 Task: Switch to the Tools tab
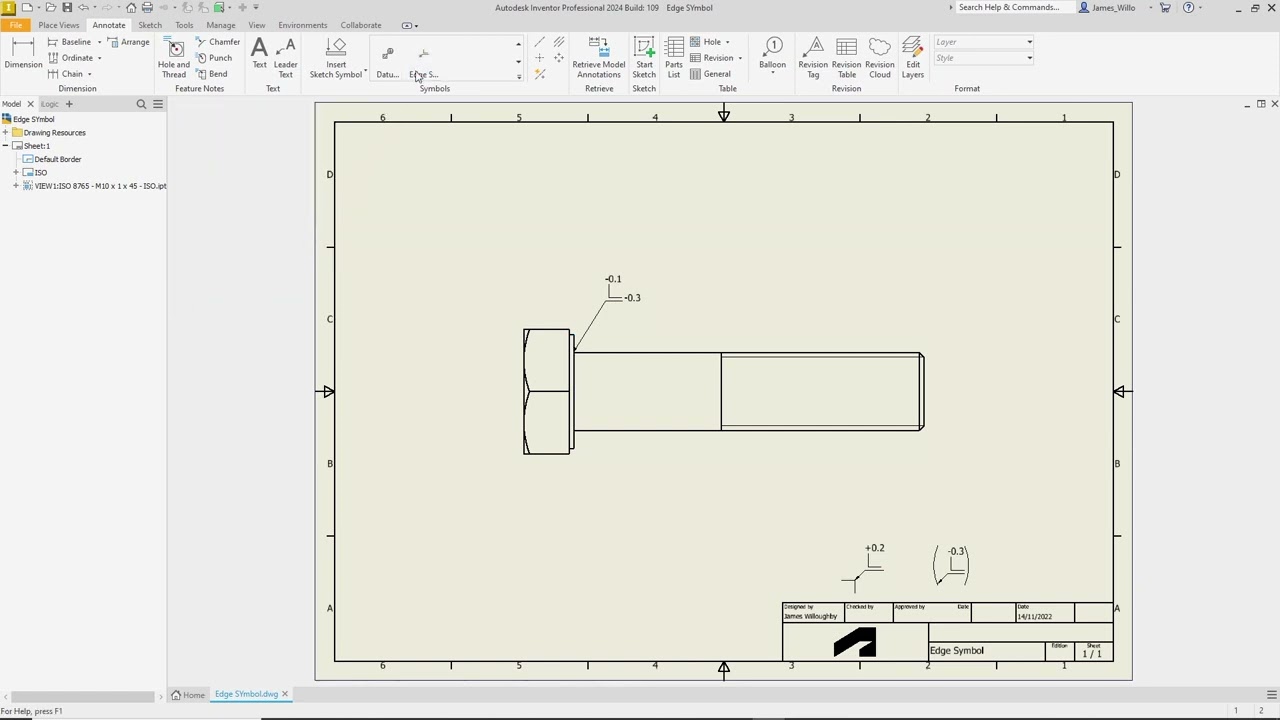pos(184,25)
